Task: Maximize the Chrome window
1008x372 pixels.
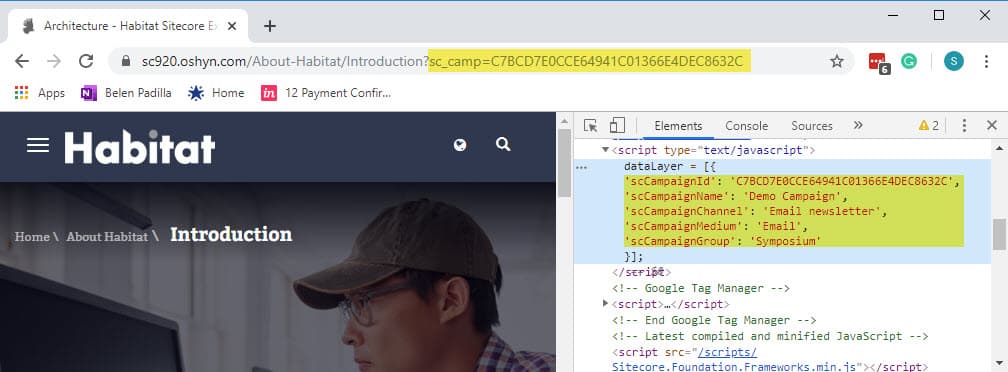Action: pyautogui.click(x=939, y=15)
